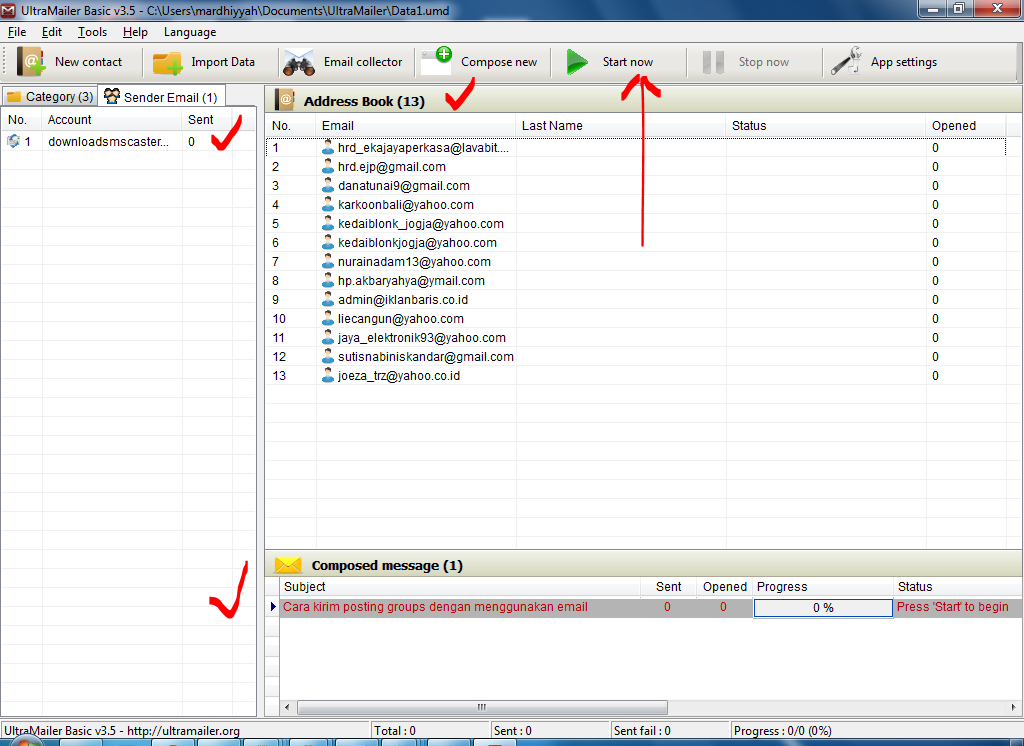Select downloadsmscaster... sender account row
This screenshot has width=1024, height=746.
(x=128, y=141)
